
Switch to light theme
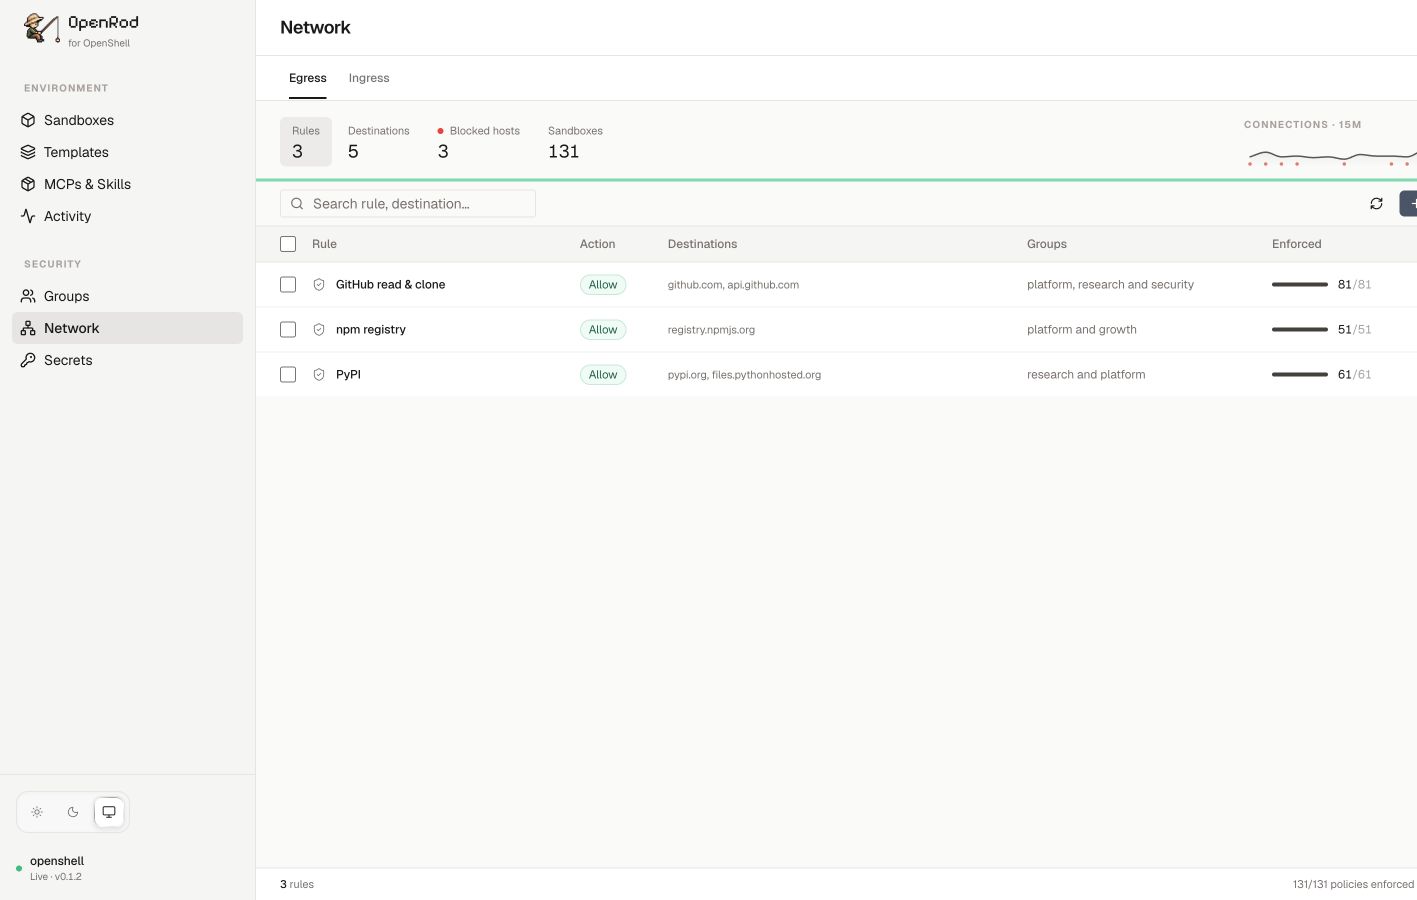(37, 812)
